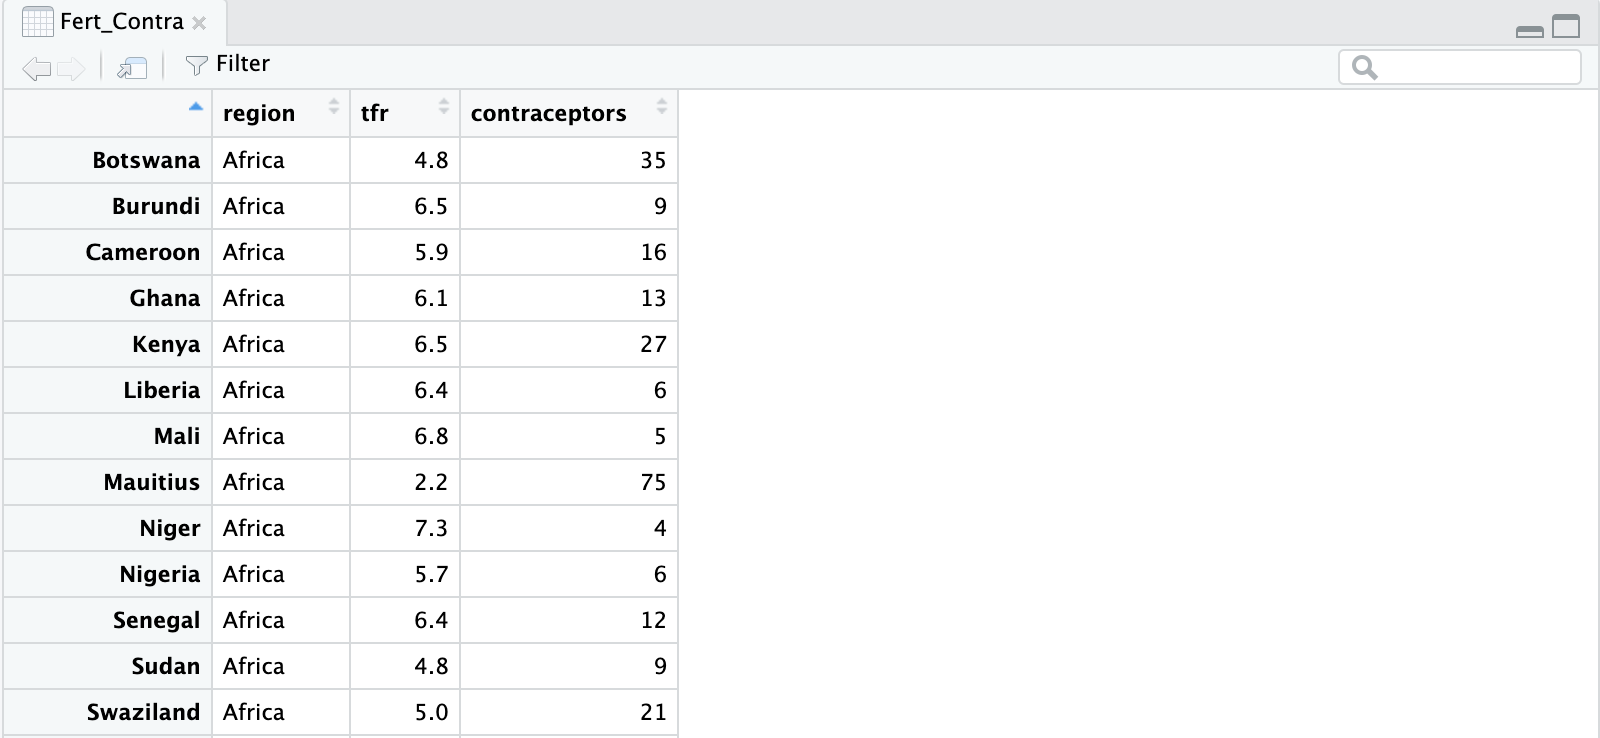Select the Botswana row name
The image size is (1600, 738).
[145, 160]
